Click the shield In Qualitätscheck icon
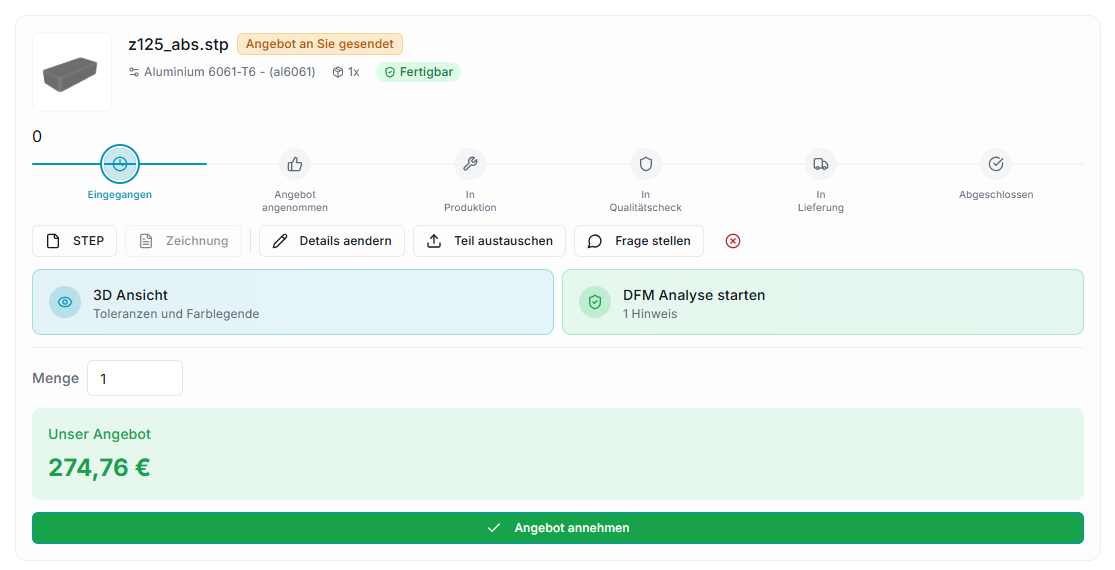Image resolution: width=1115 pixels, height=570 pixels. point(646,164)
